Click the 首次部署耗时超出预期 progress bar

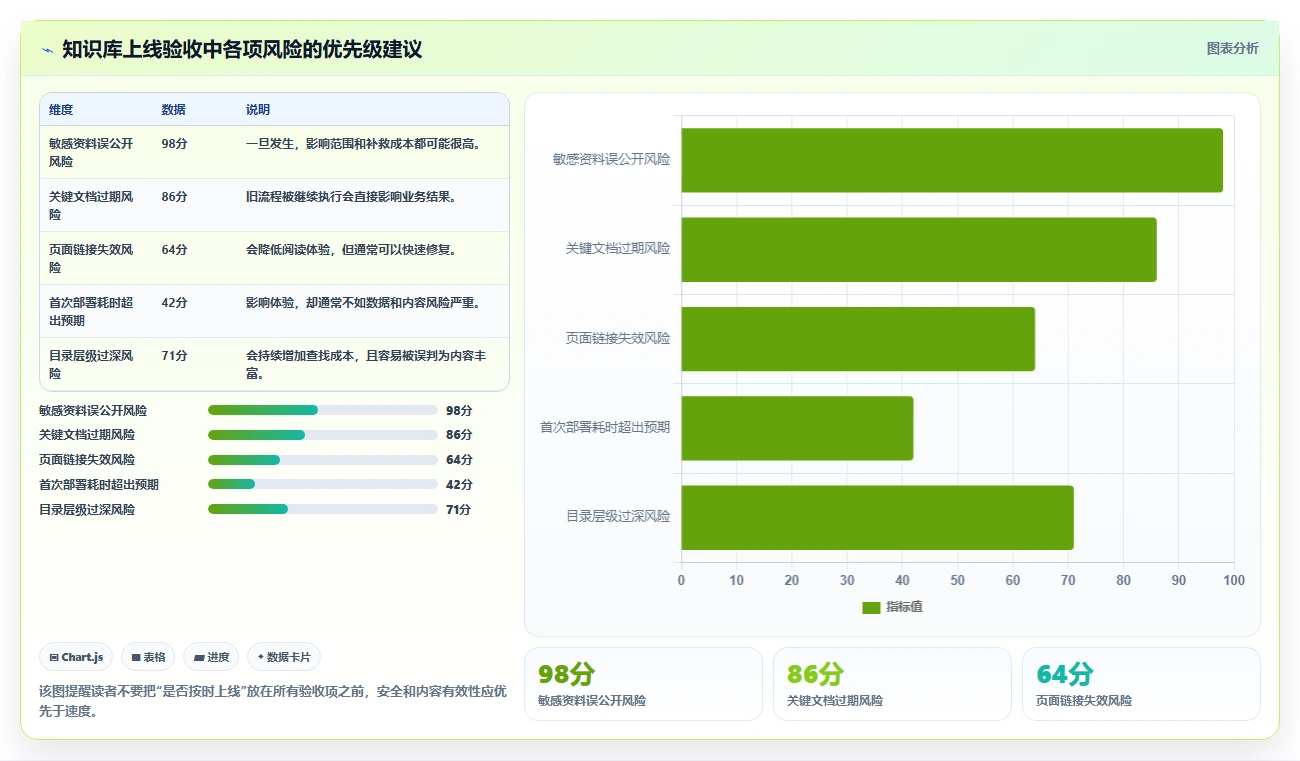pyautogui.click(x=323, y=485)
